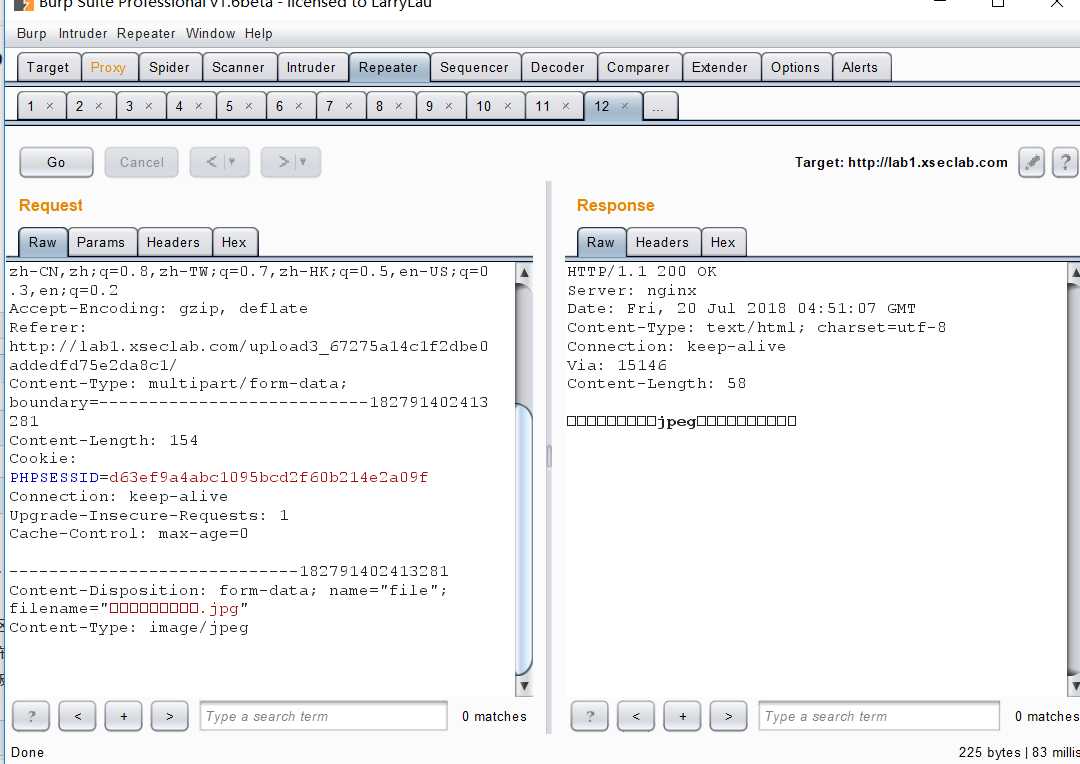Open request search help question-mark button

tap(31, 716)
